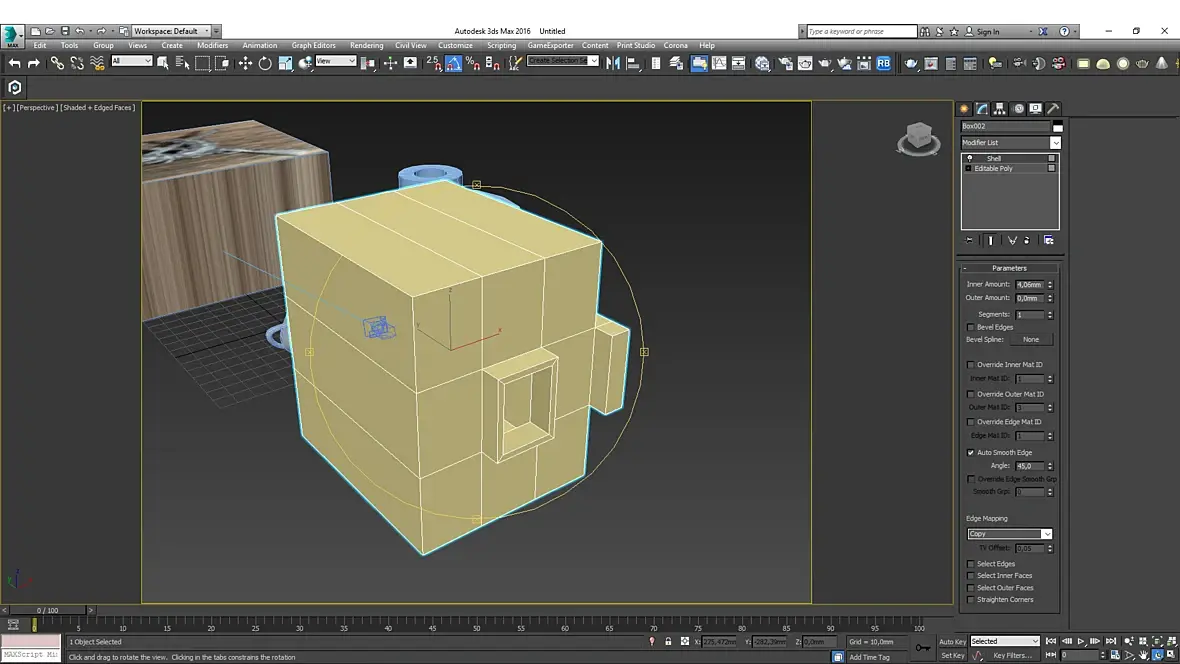1180x664 pixels.
Task: Select the Move tool in main toolbar
Action: pyautogui.click(x=245, y=63)
